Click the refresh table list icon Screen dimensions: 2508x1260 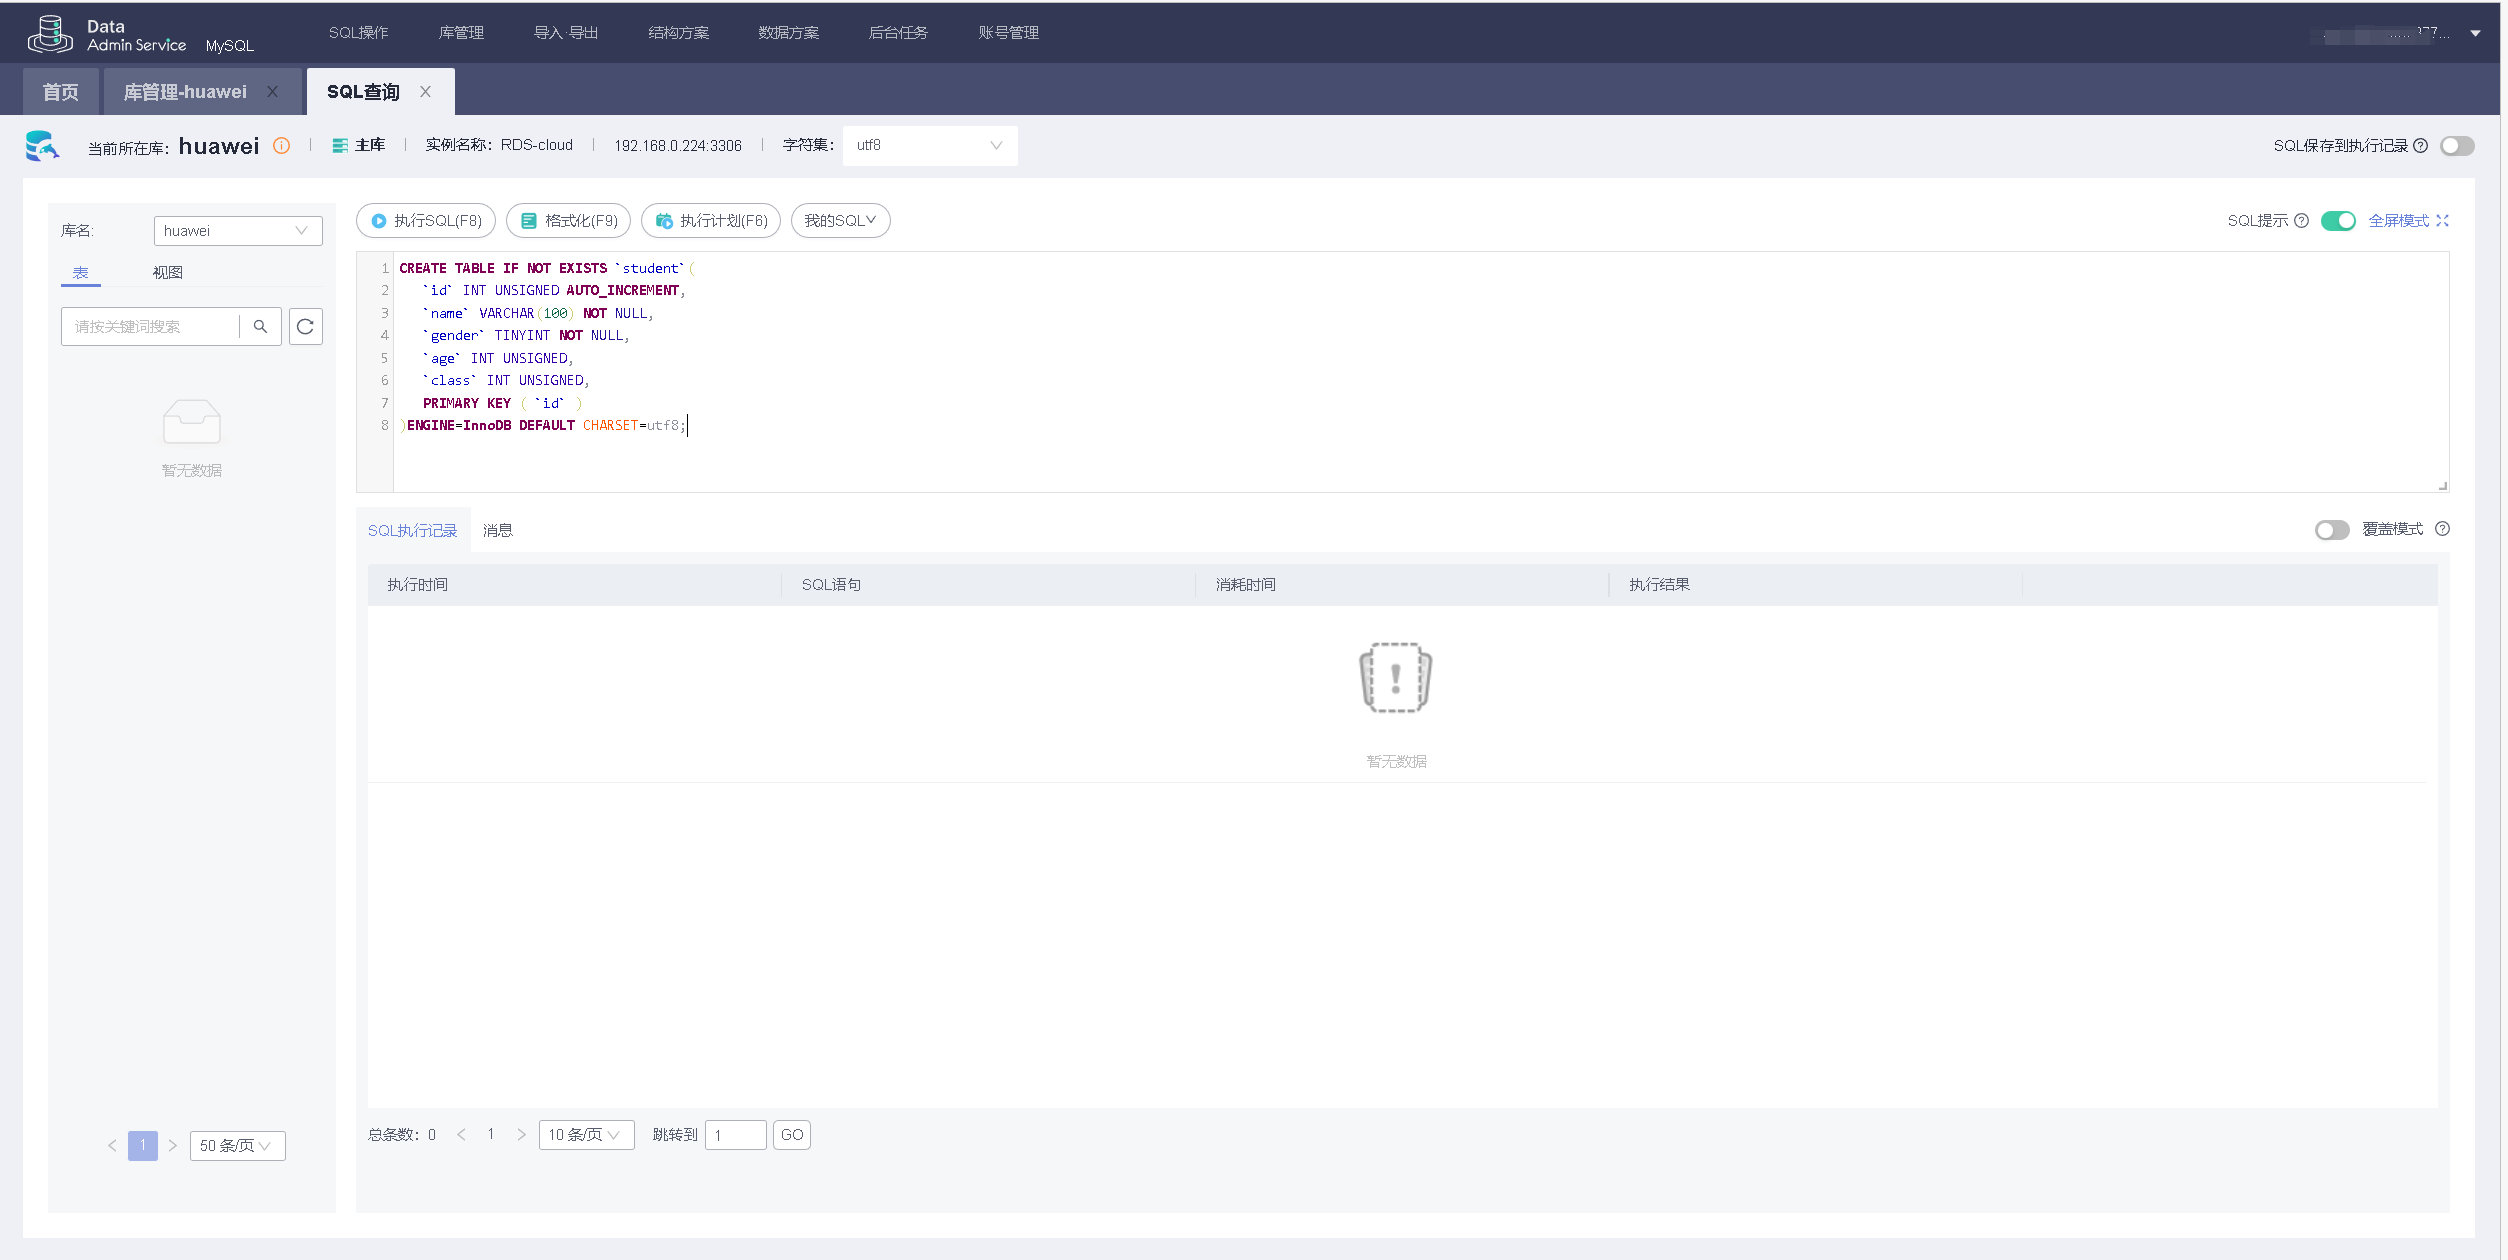click(x=306, y=327)
